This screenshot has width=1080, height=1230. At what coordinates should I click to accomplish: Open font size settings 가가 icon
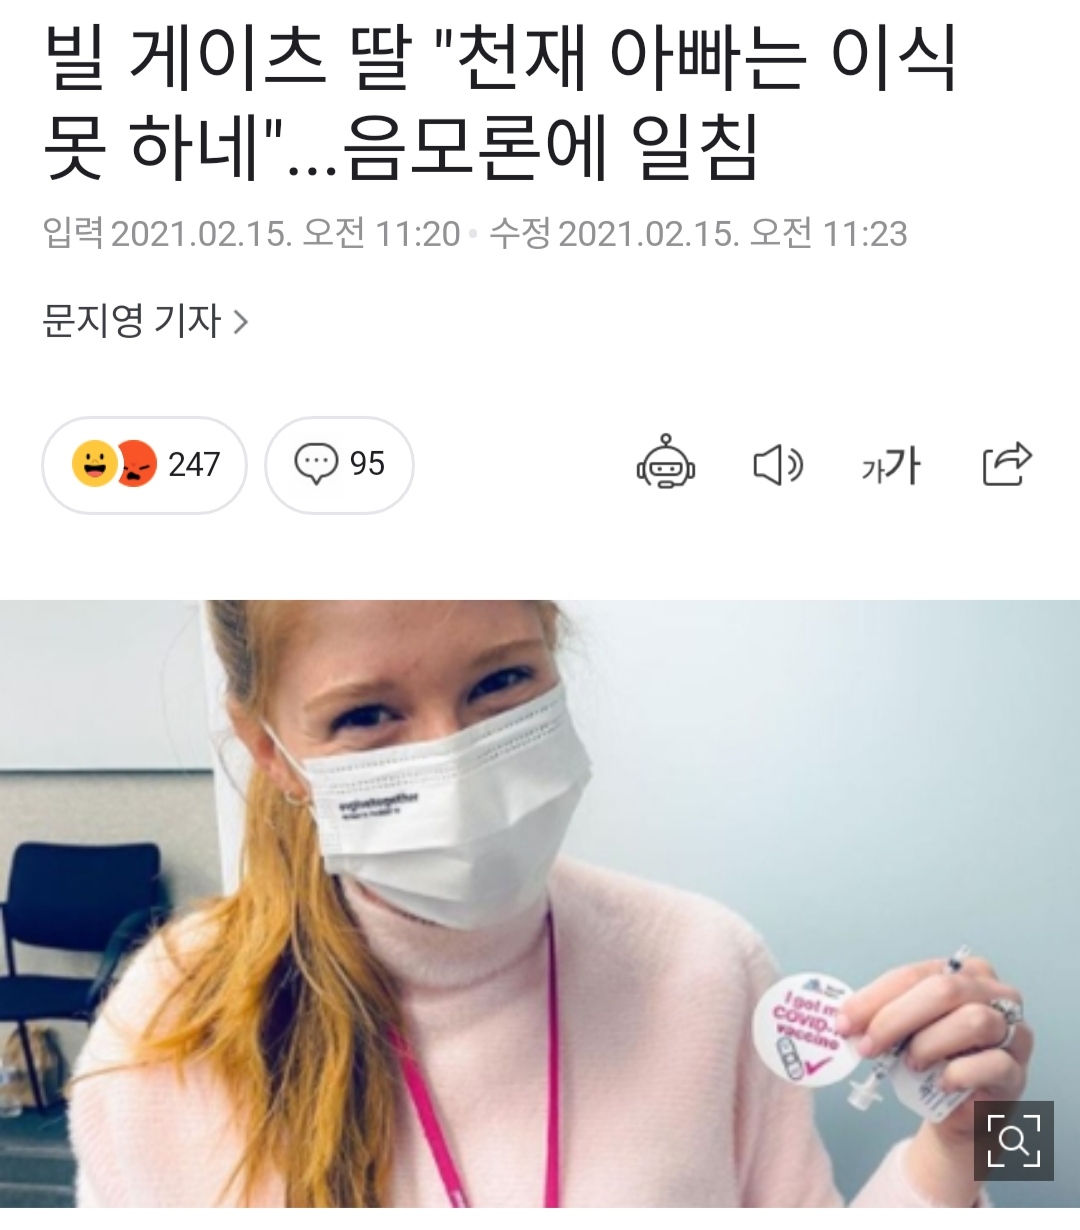(x=891, y=466)
